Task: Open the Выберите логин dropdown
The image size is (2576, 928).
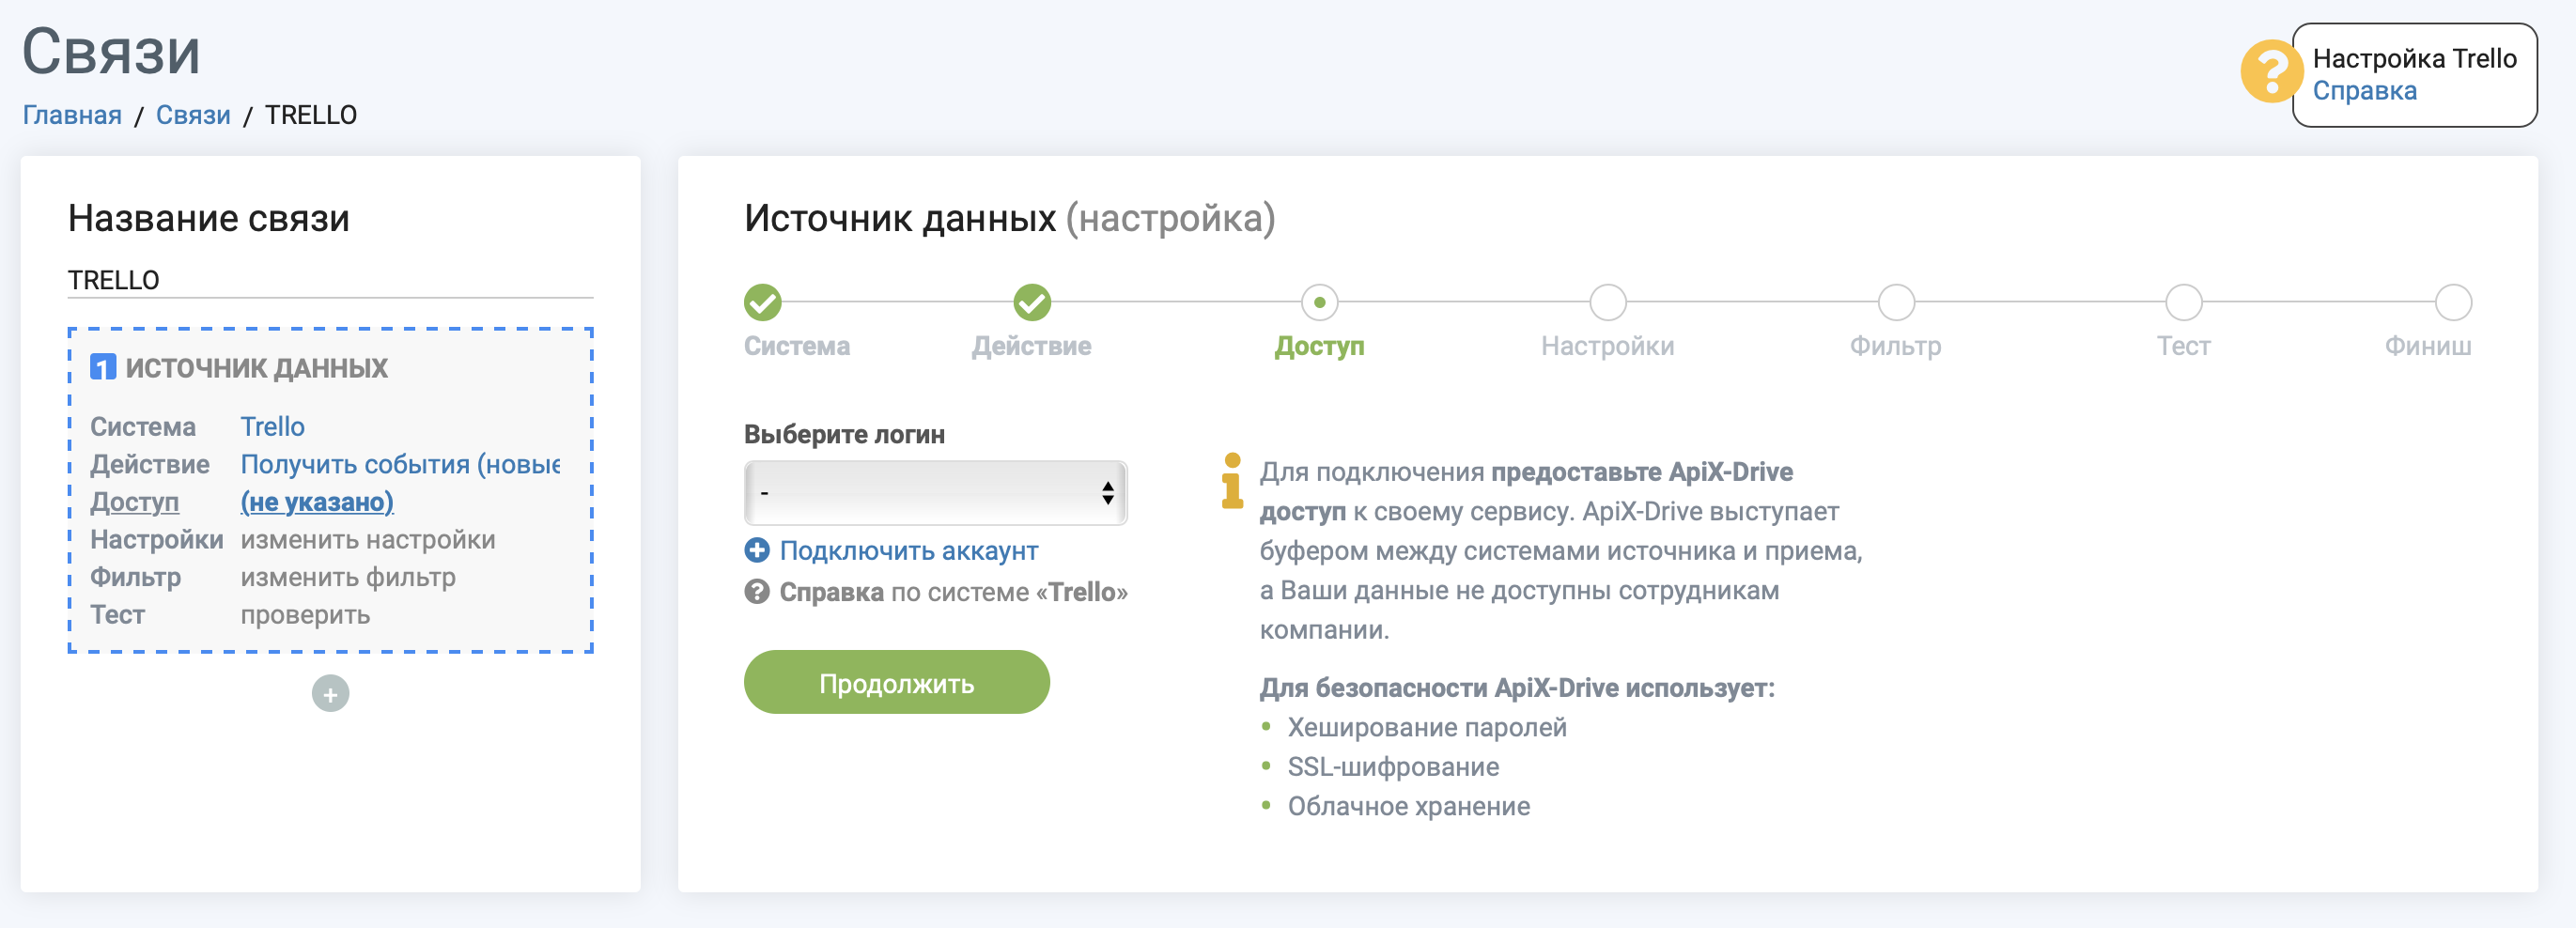Action: coord(935,492)
